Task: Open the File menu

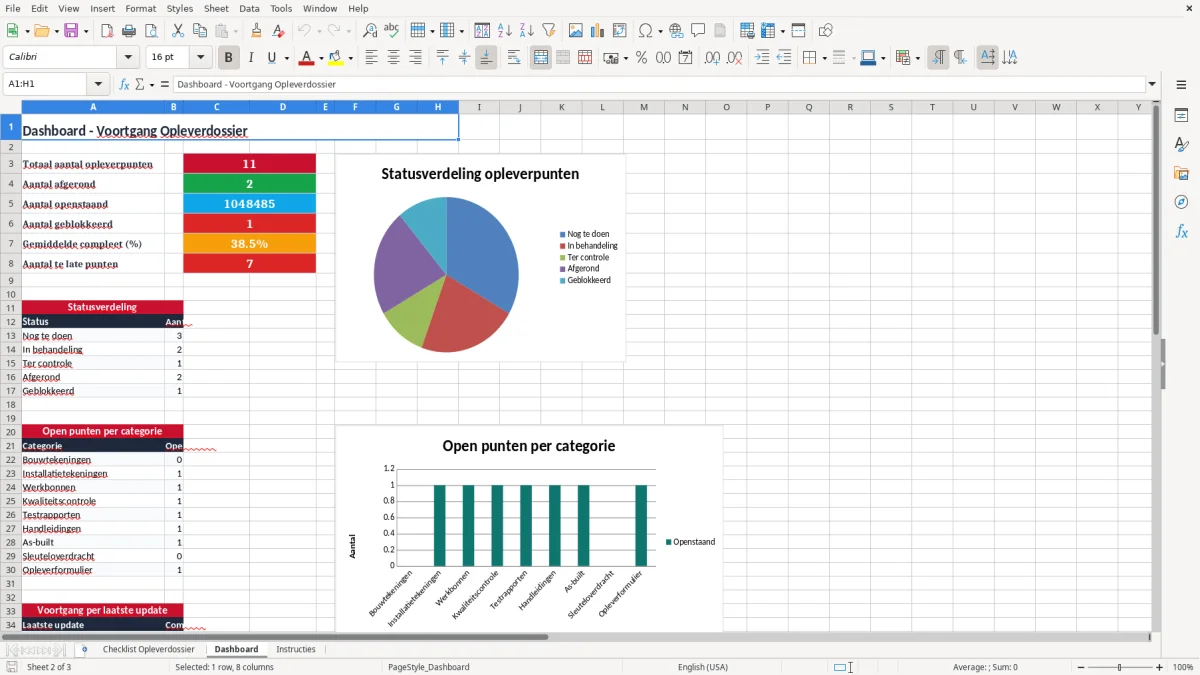Action: pos(12,8)
